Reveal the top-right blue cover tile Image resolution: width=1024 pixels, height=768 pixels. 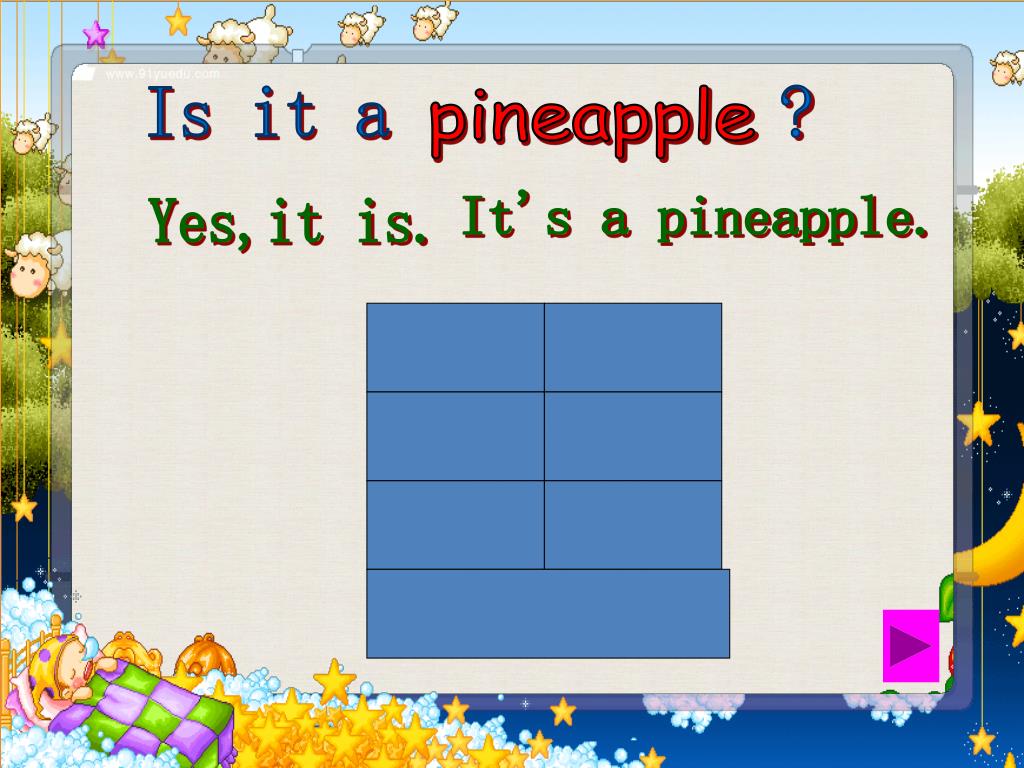633,347
